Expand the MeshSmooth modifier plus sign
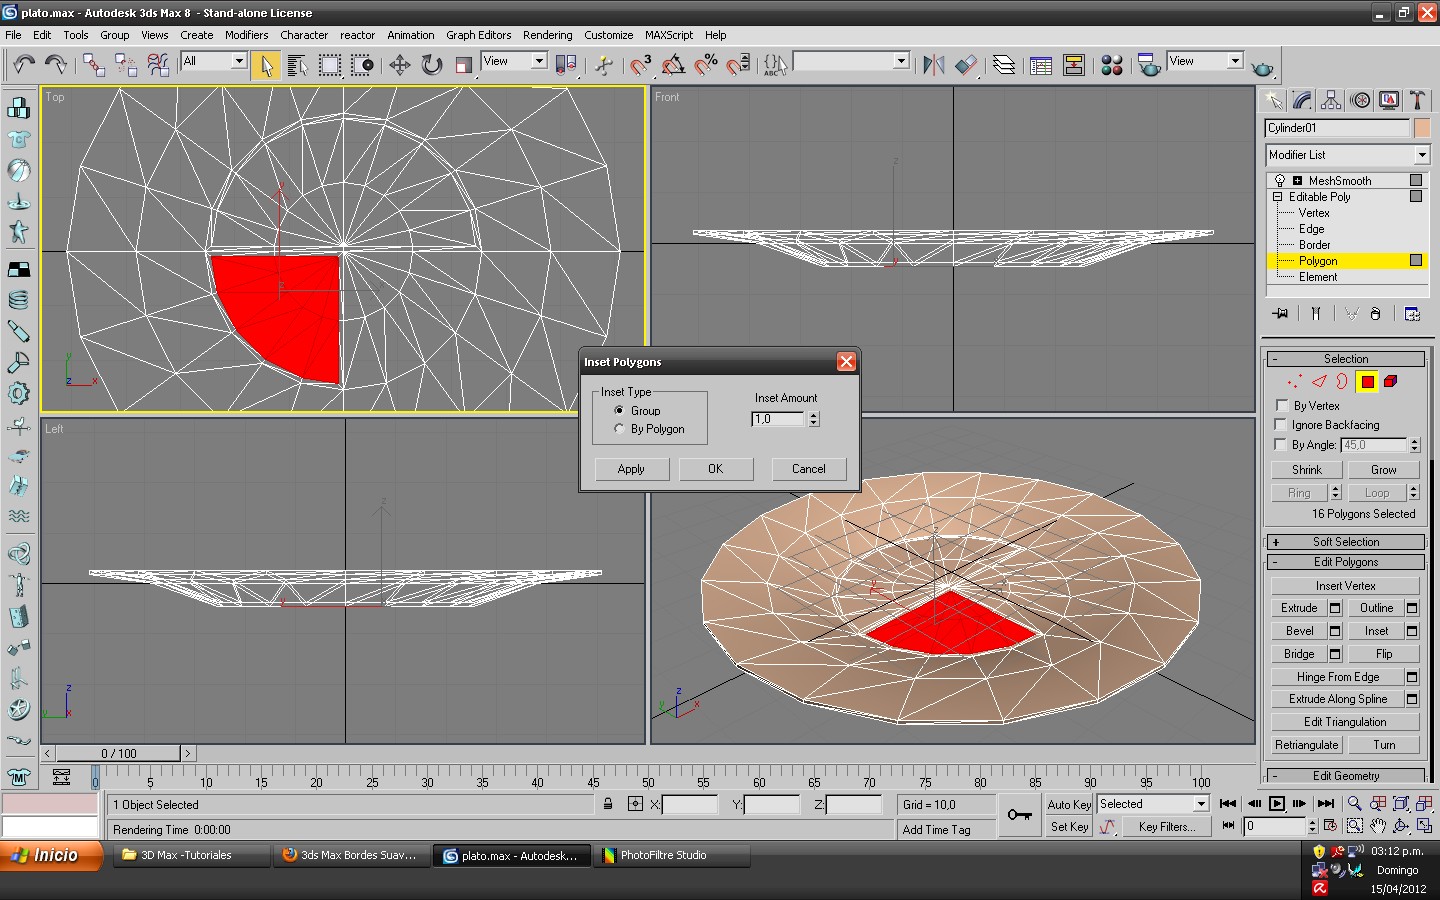 click(1297, 181)
